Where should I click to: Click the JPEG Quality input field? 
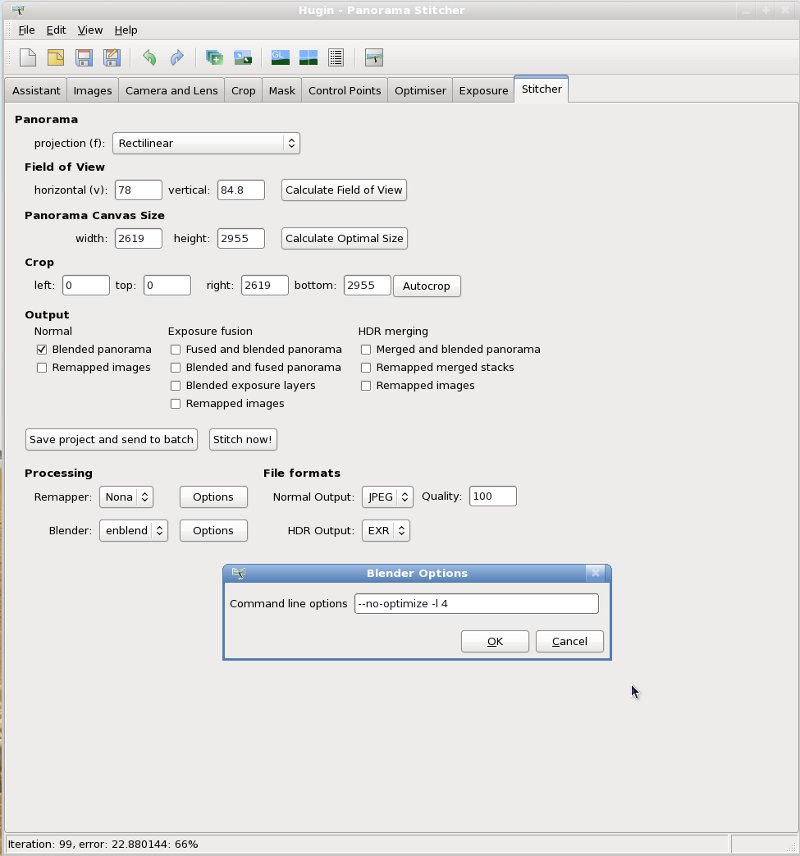tap(493, 496)
